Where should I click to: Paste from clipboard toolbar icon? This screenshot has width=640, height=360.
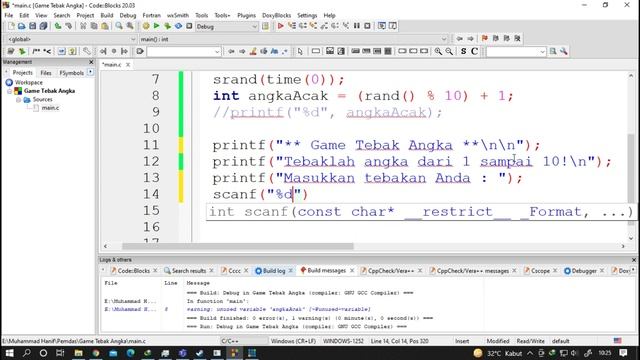[104, 26]
